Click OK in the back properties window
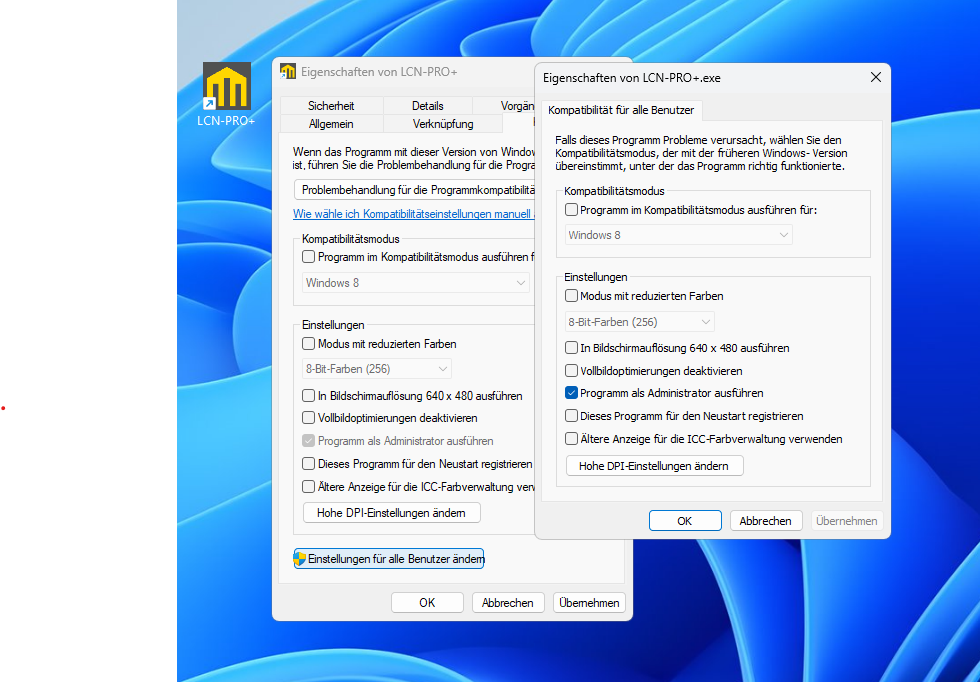Image resolution: width=980 pixels, height=682 pixels. coord(428,603)
